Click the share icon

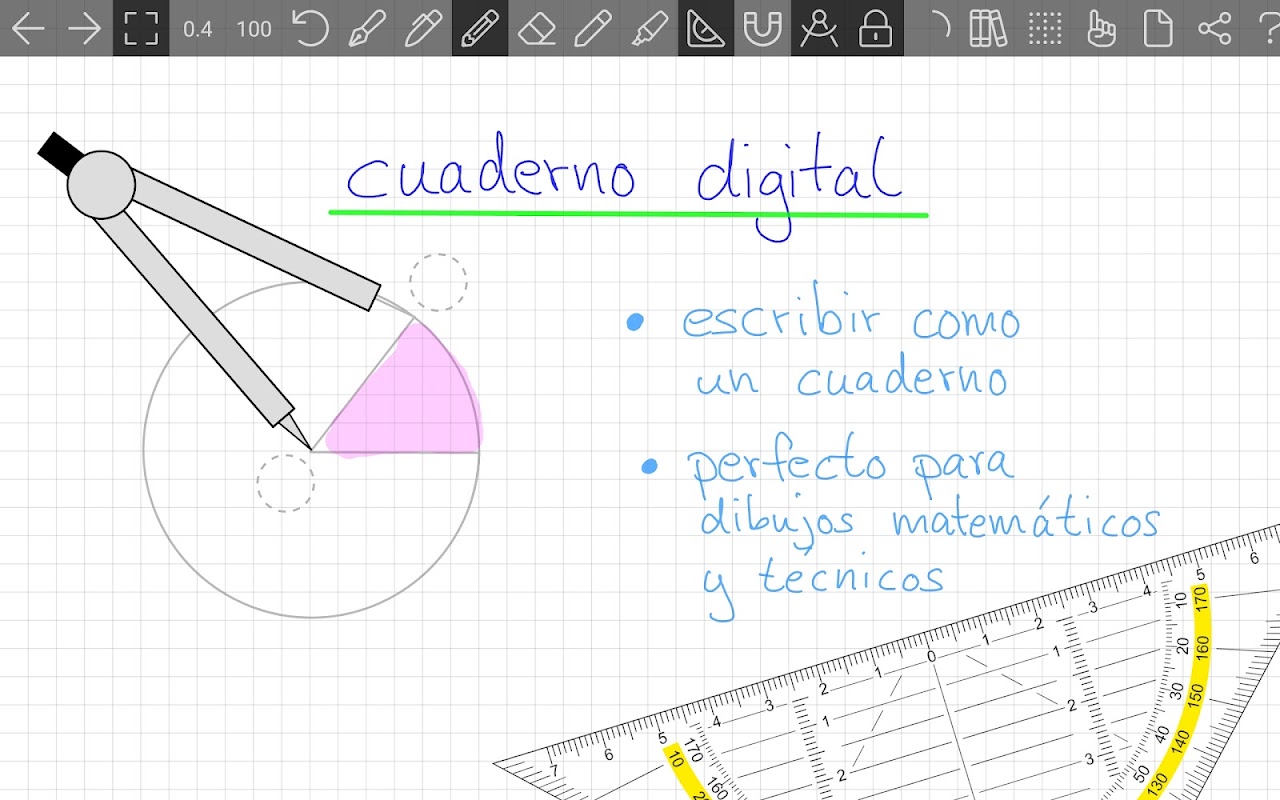click(1214, 28)
